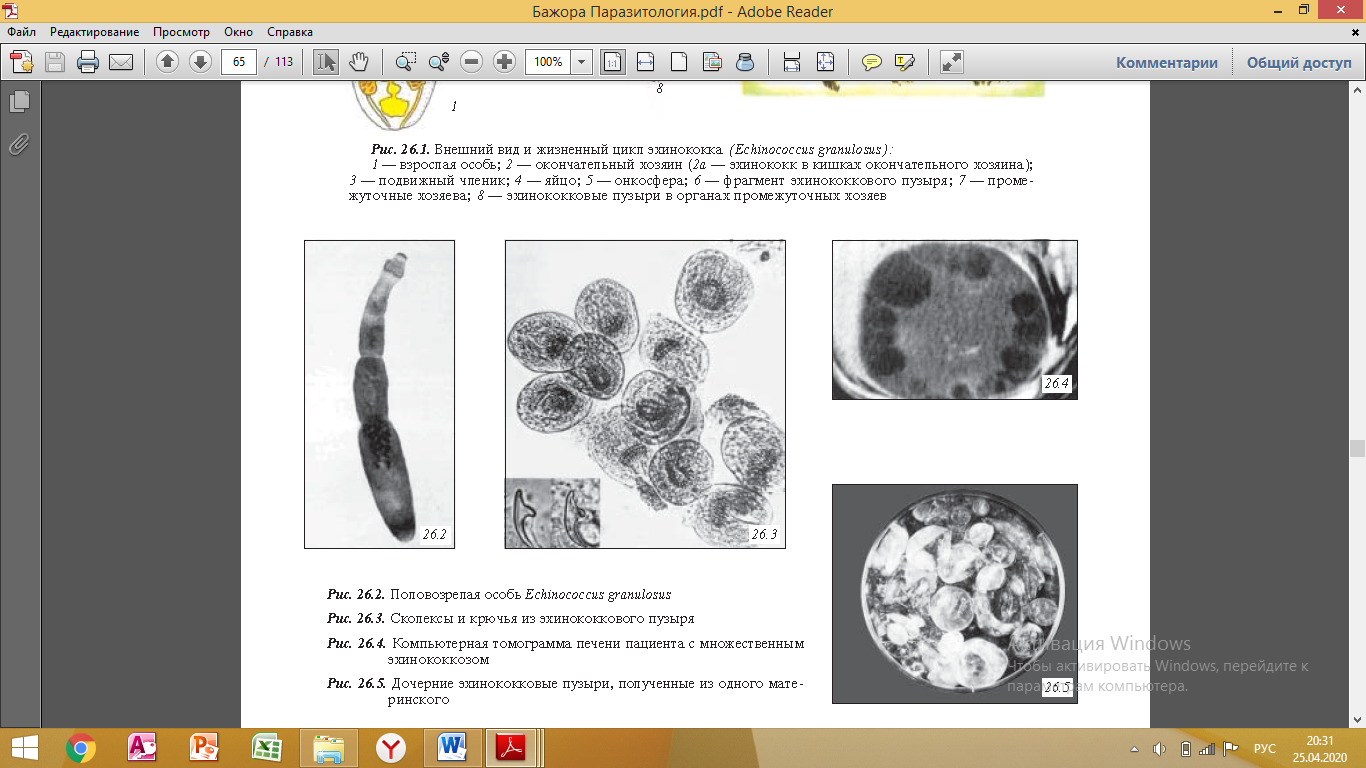The image size is (1366, 768).
Task: Open the Просмотр menu
Action: click(181, 32)
